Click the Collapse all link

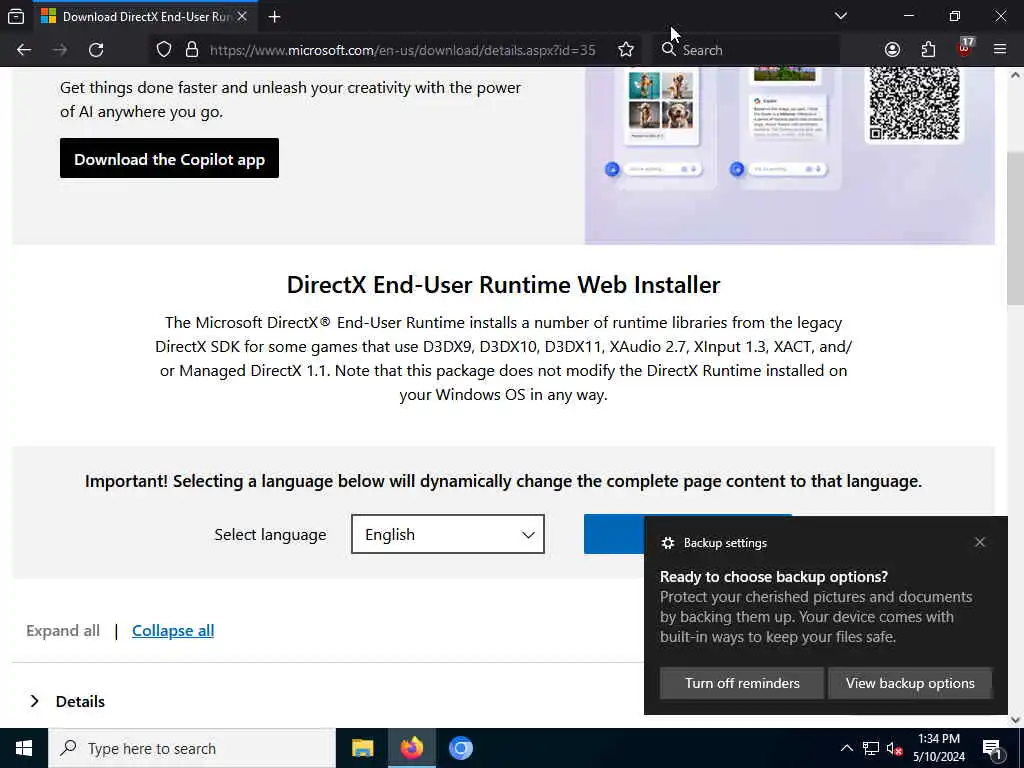[173, 630]
